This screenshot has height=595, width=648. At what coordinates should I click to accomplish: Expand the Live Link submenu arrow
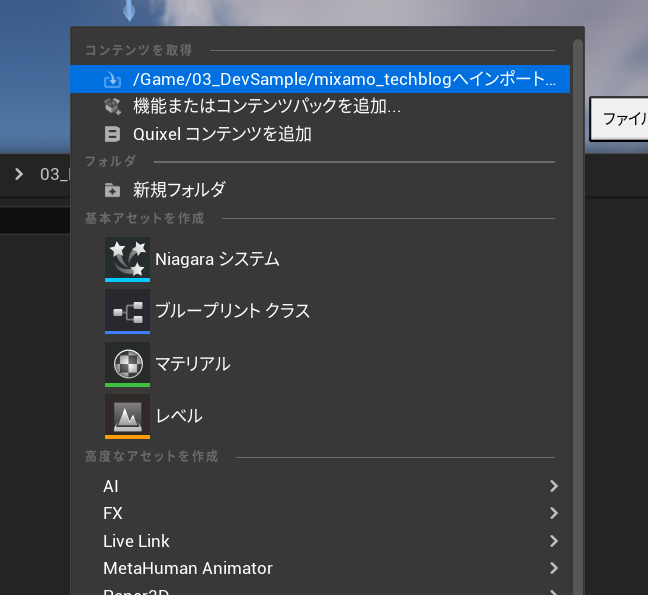[x=554, y=541]
